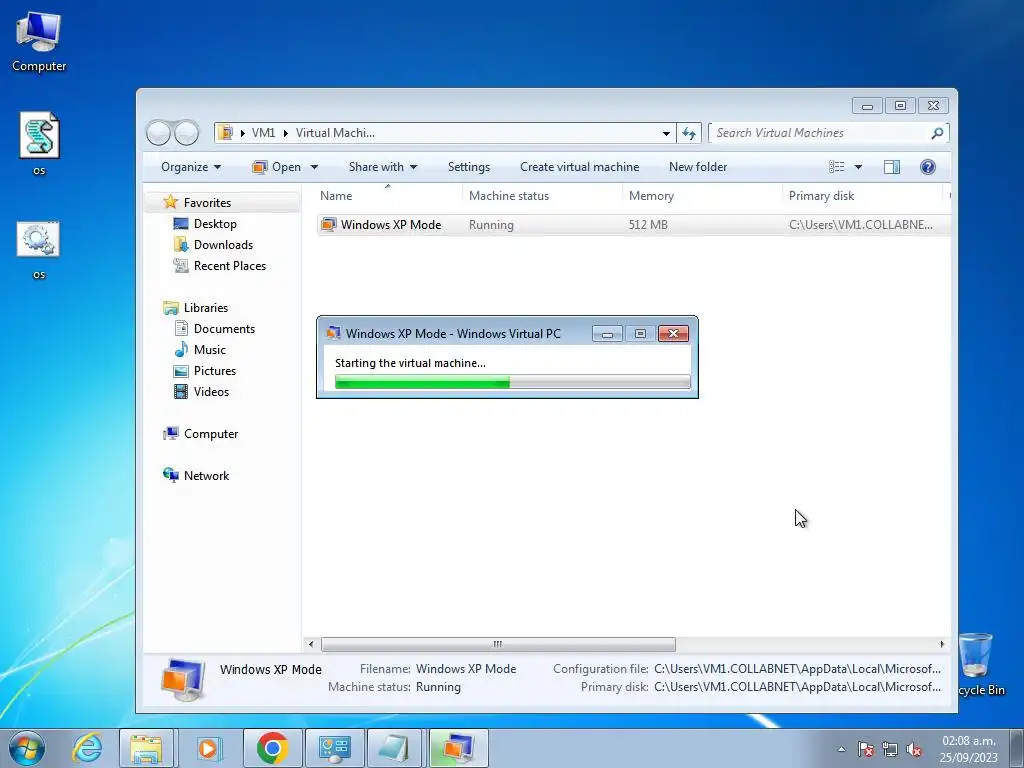Click the starting virtual machine progress bar

[x=513, y=383]
